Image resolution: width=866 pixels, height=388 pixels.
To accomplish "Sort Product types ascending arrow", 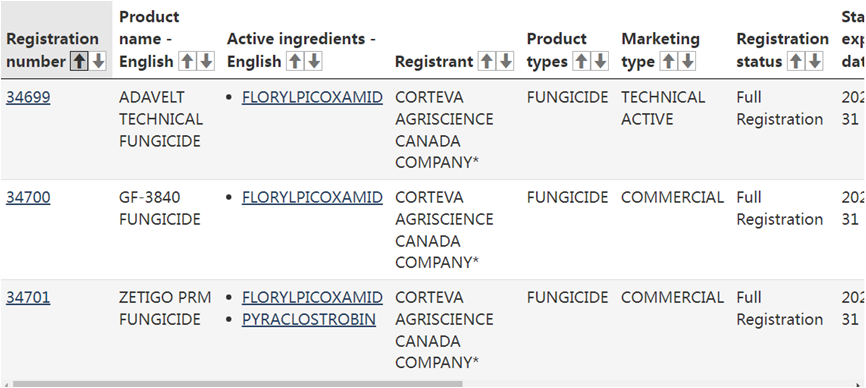I will [581, 61].
